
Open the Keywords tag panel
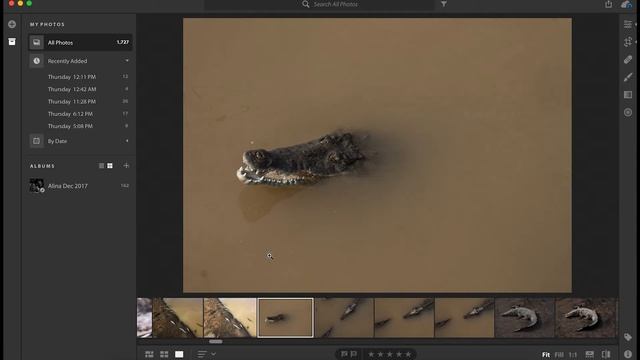(628, 337)
